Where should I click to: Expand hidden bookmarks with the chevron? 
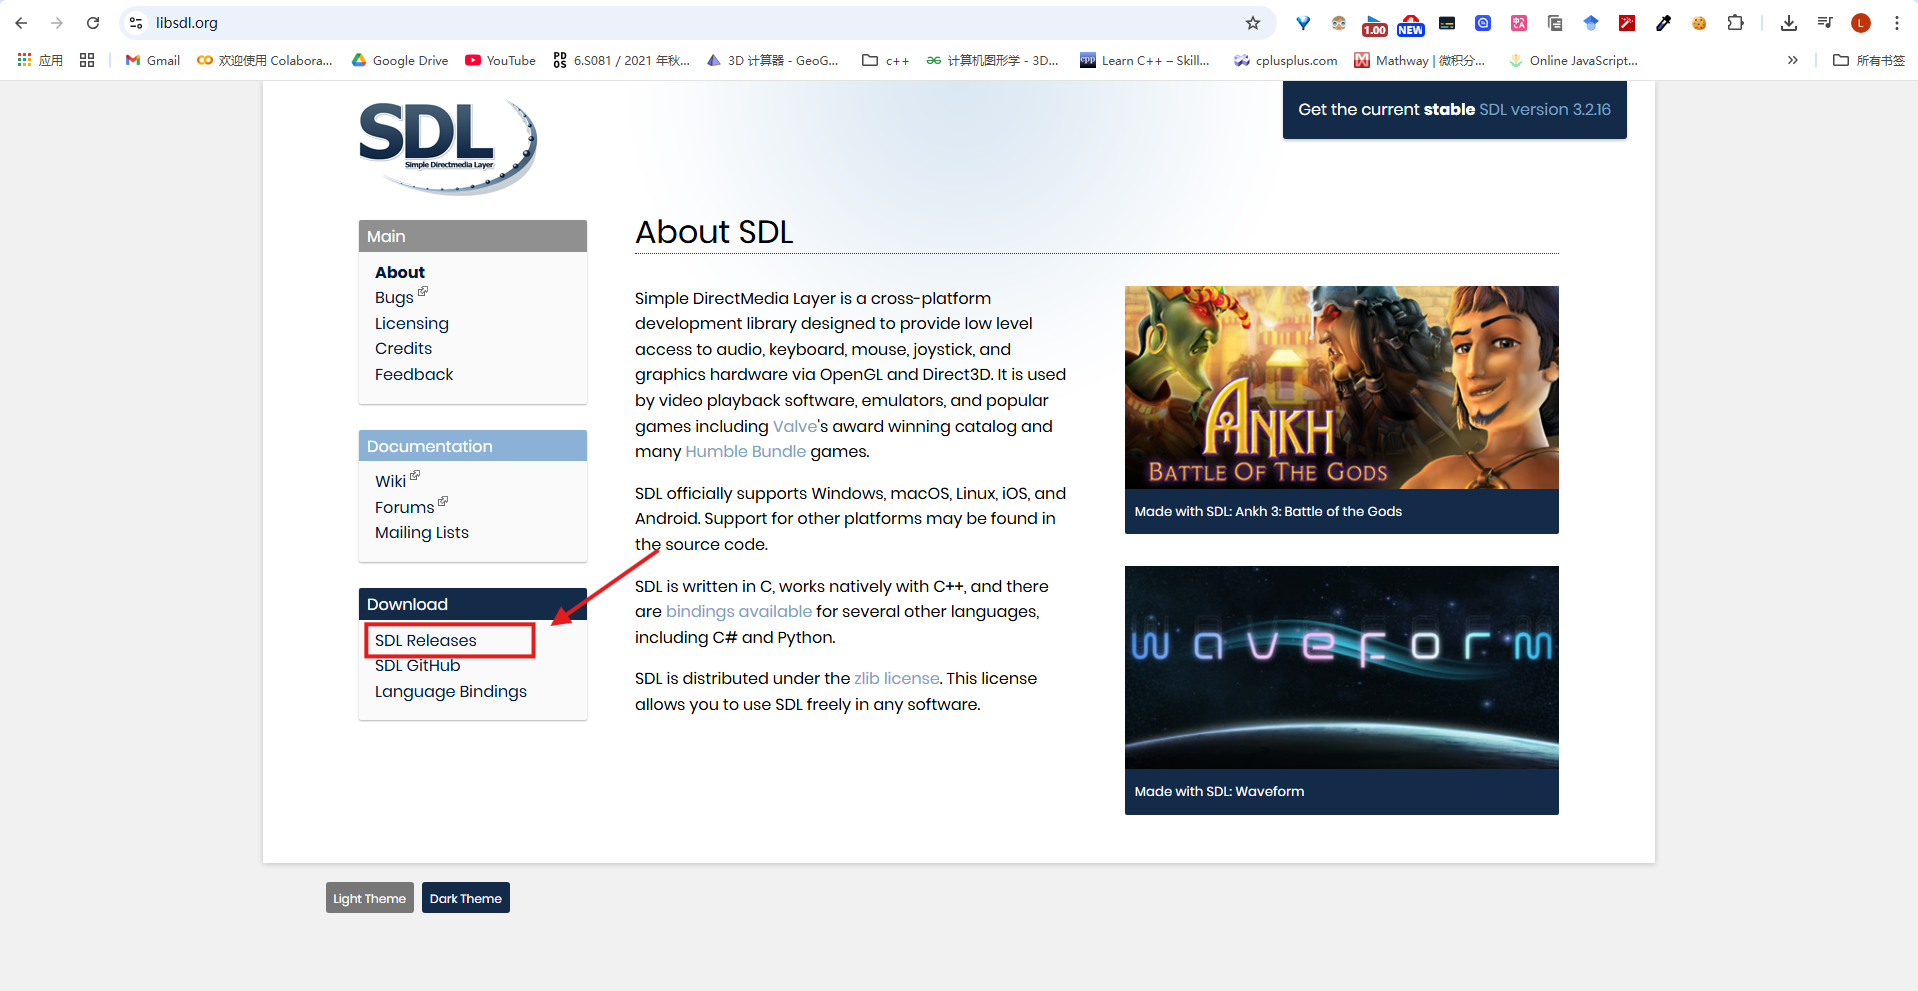point(1793,60)
